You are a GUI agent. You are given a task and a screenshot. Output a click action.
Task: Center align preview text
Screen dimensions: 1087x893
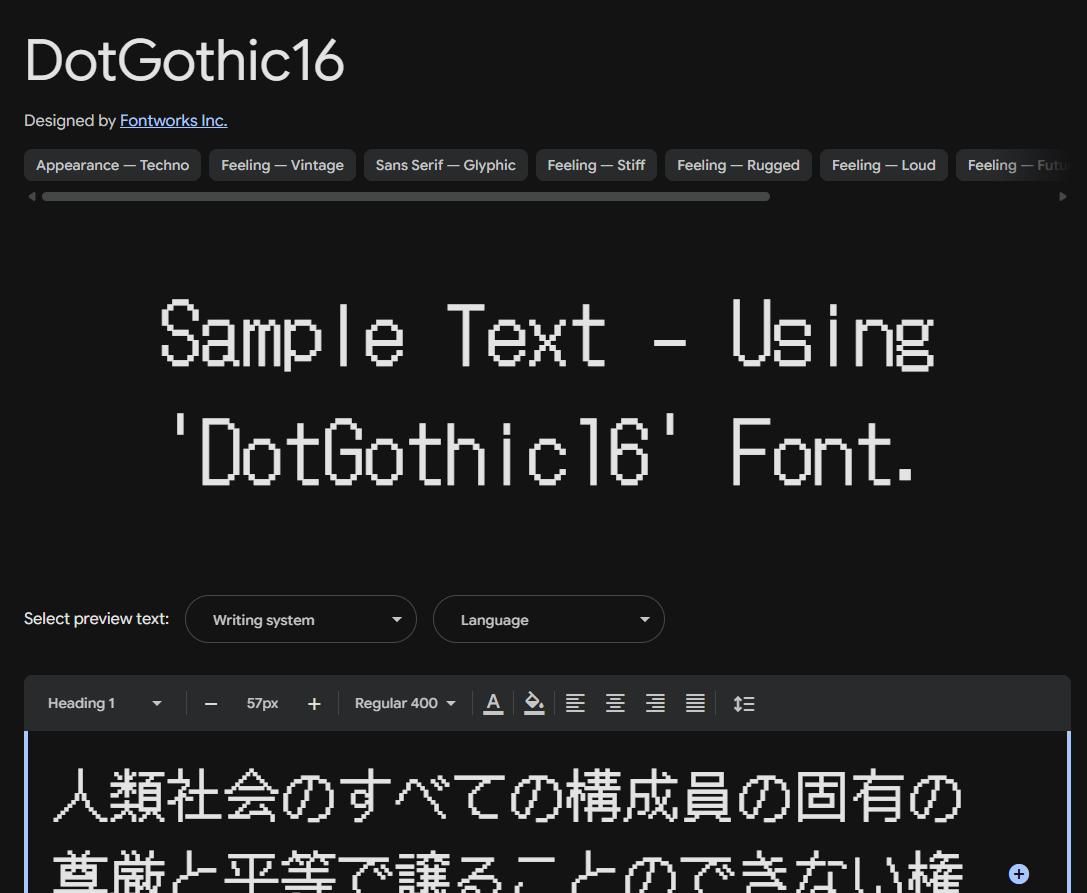click(616, 703)
